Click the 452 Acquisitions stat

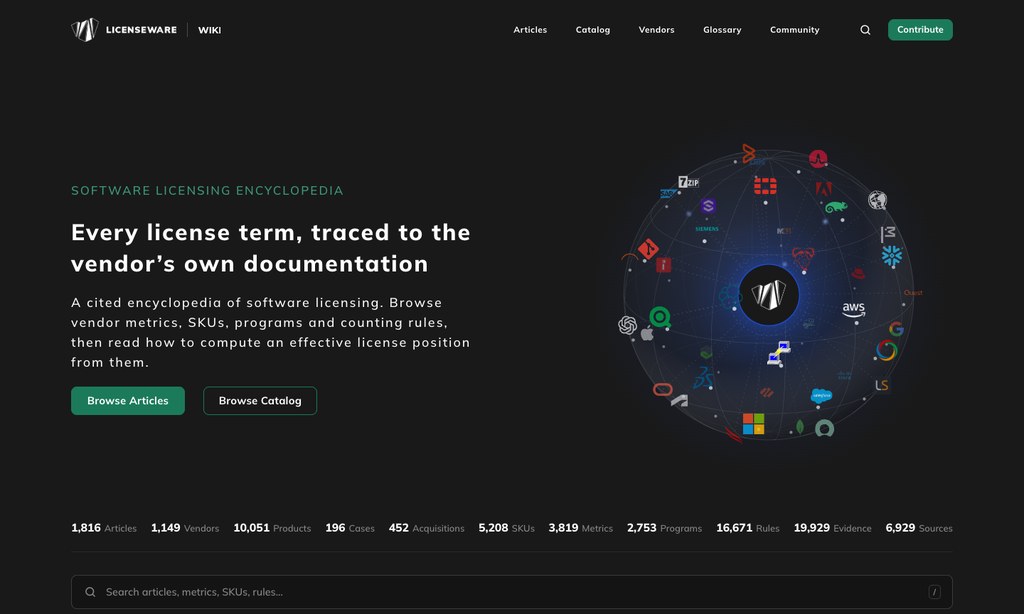pyautogui.click(x=426, y=528)
